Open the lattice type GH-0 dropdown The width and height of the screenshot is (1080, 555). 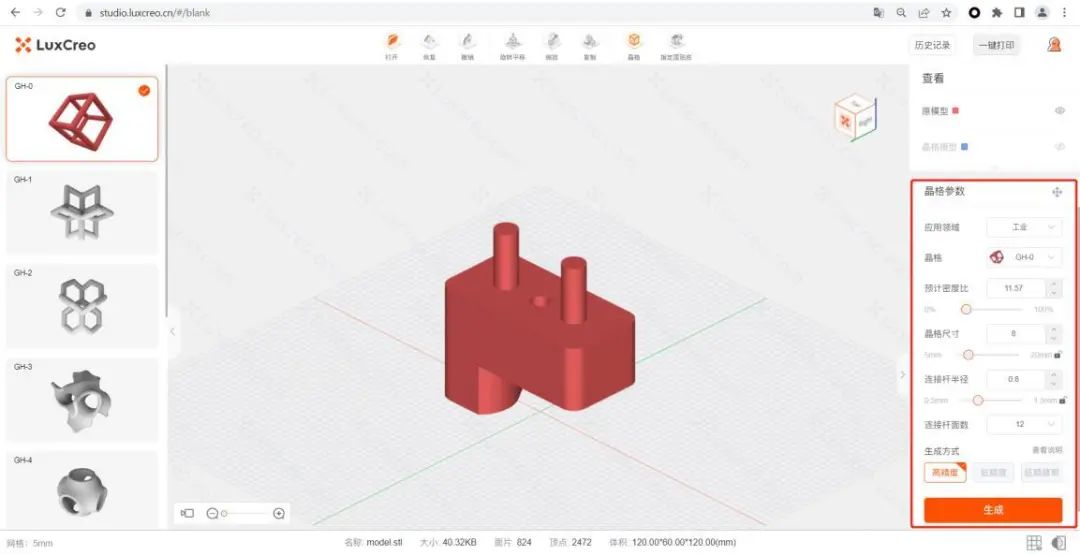coord(1024,257)
